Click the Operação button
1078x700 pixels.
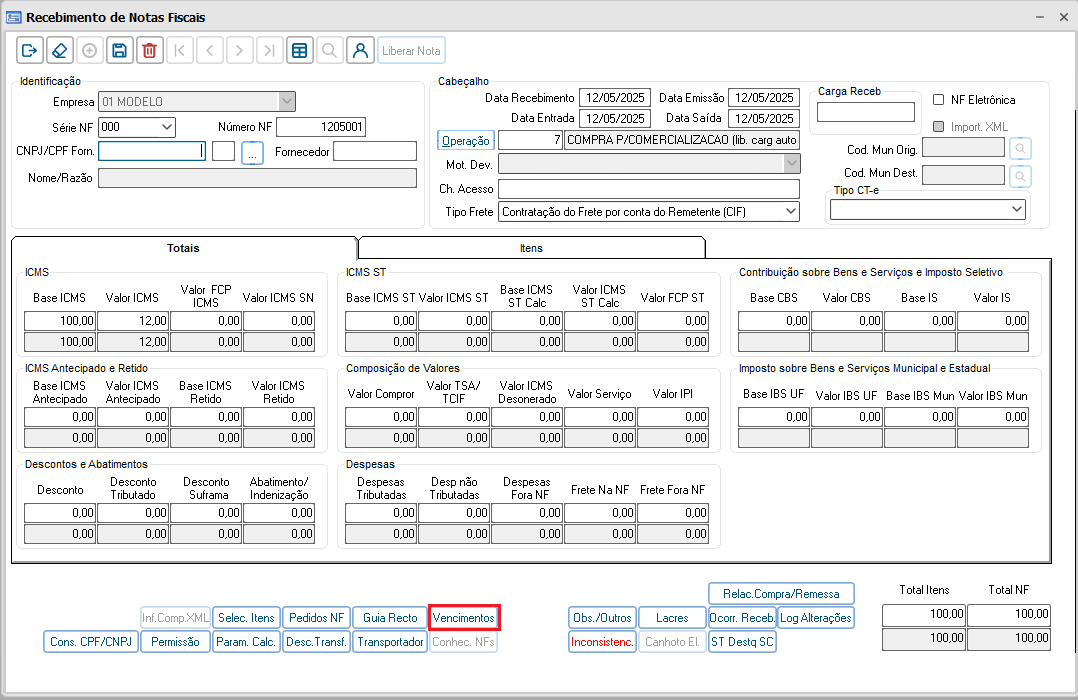[x=466, y=141]
